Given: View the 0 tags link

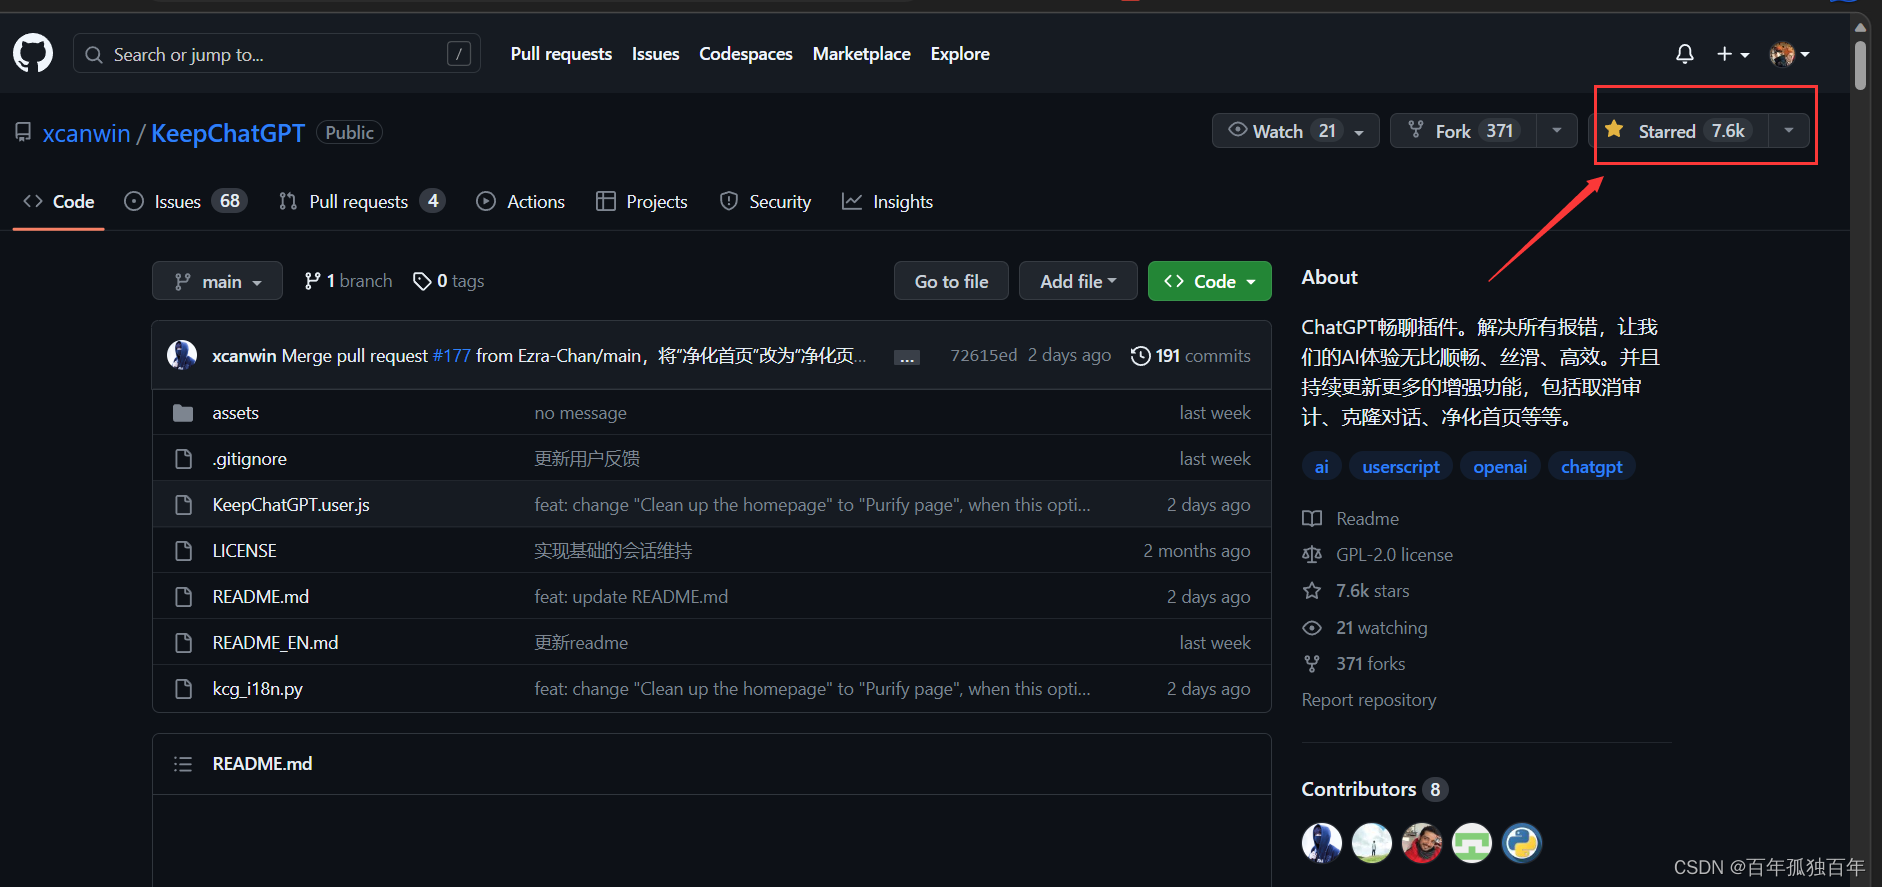Looking at the screenshot, I should click(448, 281).
